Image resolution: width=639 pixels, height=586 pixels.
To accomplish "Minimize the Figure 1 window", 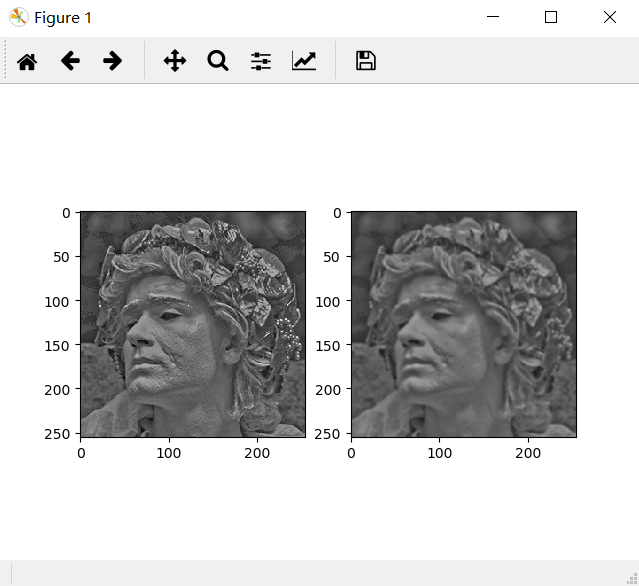I will (493, 17).
